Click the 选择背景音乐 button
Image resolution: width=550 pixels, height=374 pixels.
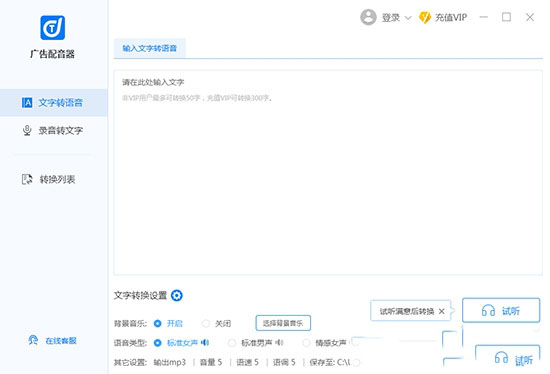pyautogui.click(x=283, y=323)
